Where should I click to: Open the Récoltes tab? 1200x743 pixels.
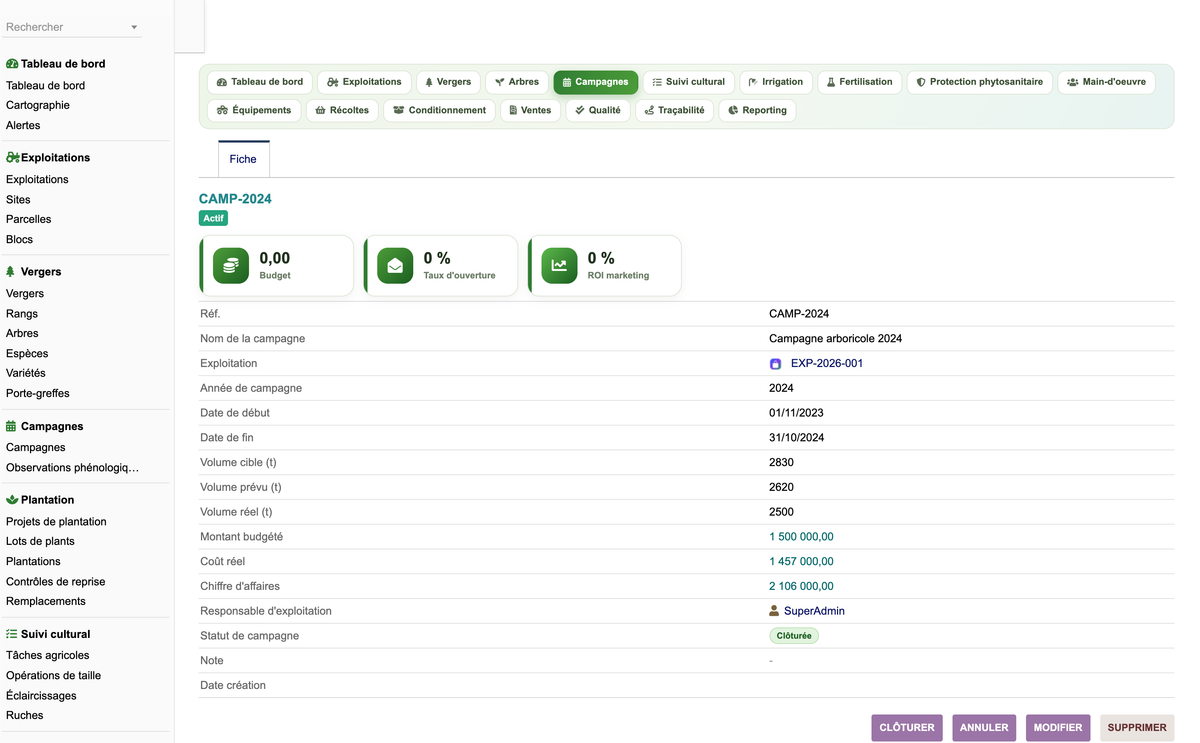point(342,110)
